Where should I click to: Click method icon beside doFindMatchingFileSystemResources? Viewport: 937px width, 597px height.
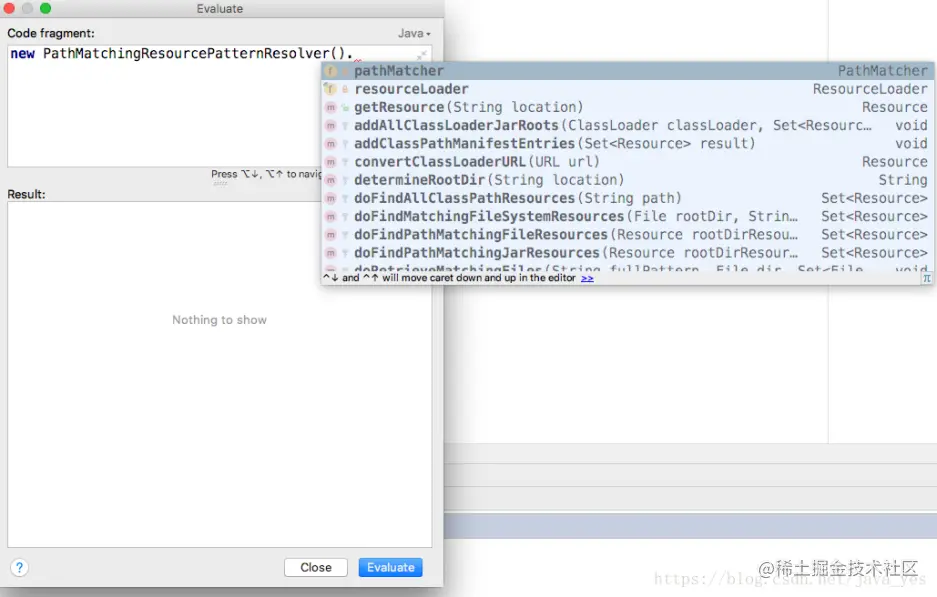coord(330,217)
